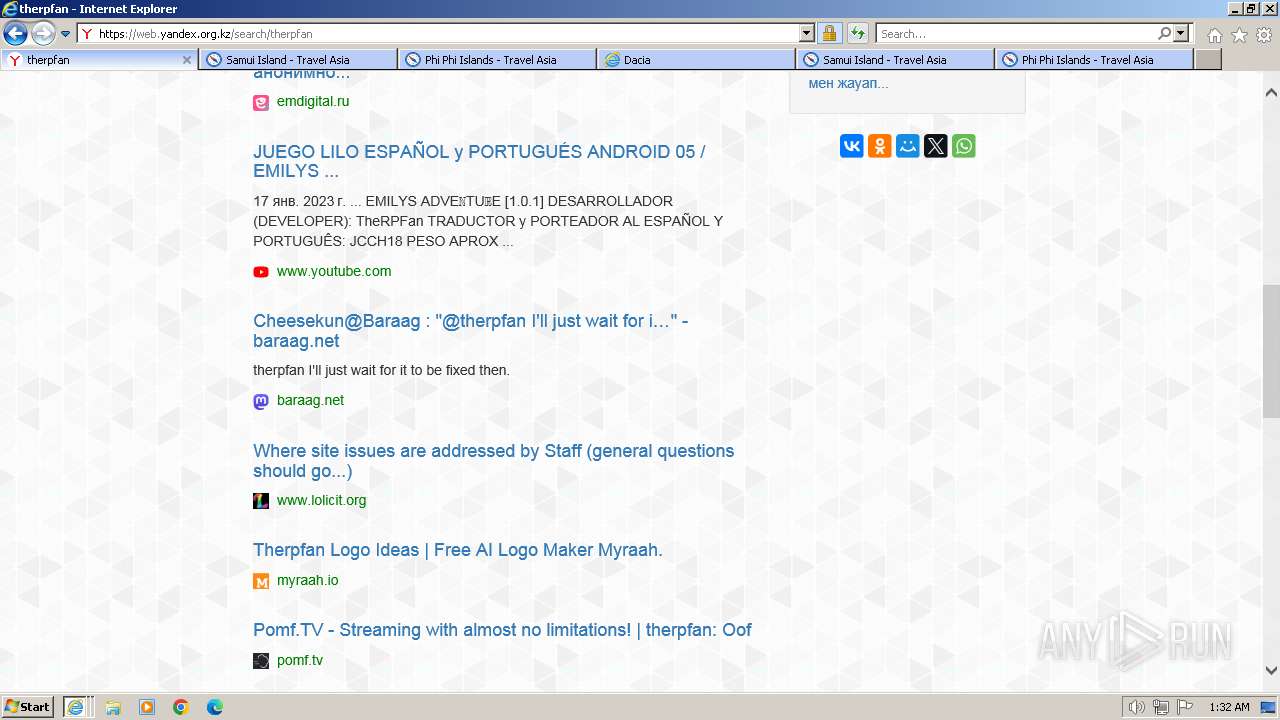This screenshot has width=1280, height=720.
Task: Open the Favorites star icon
Action: (x=1239, y=35)
